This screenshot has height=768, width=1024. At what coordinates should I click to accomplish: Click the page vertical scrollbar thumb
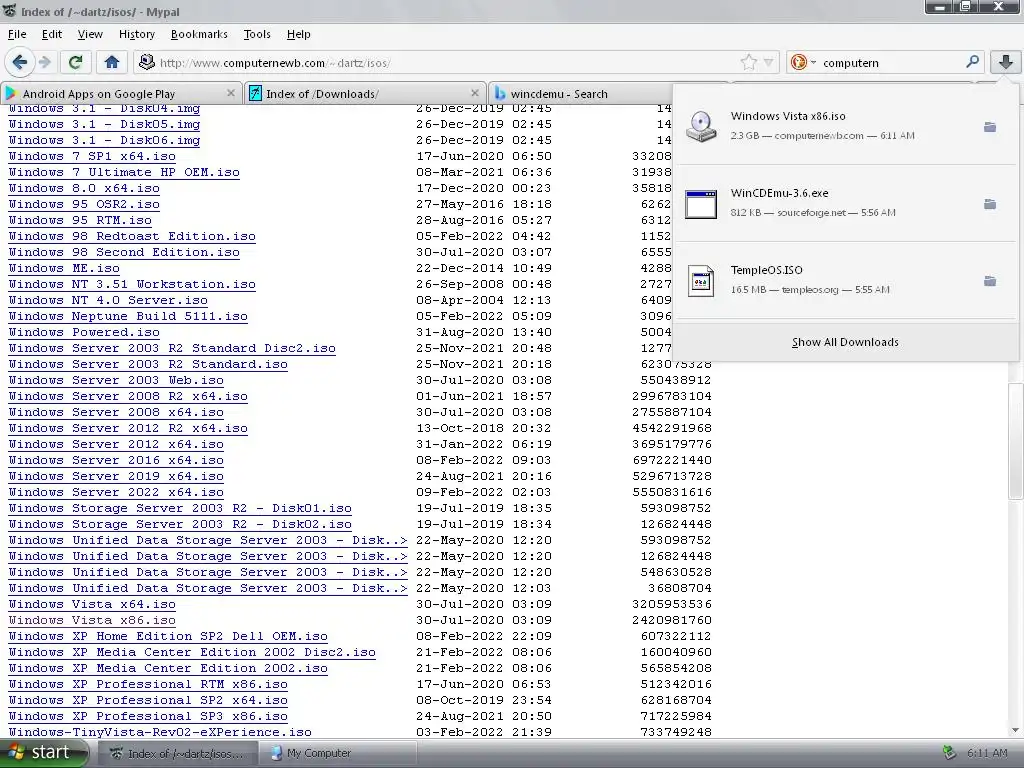click(1015, 443)
